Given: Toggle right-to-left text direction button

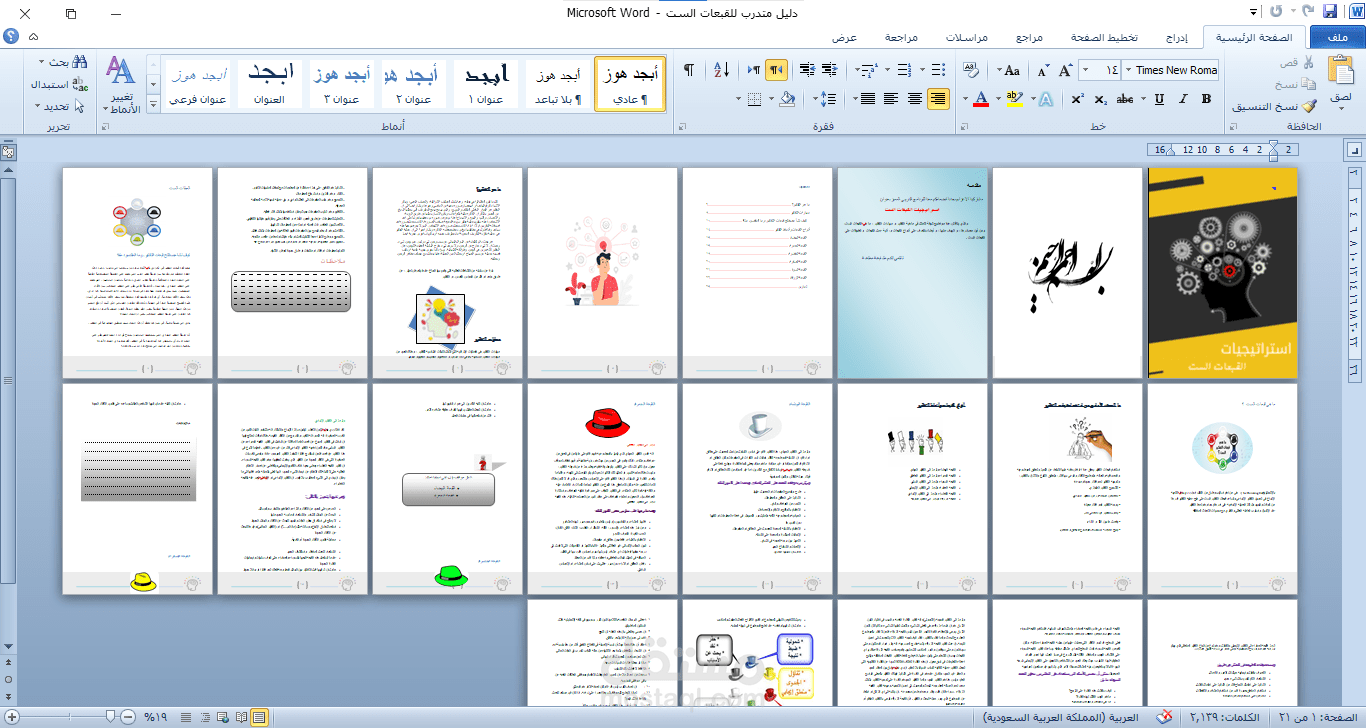Looking at the screenshot, I should pyautogui.click(x=777, y=70).
